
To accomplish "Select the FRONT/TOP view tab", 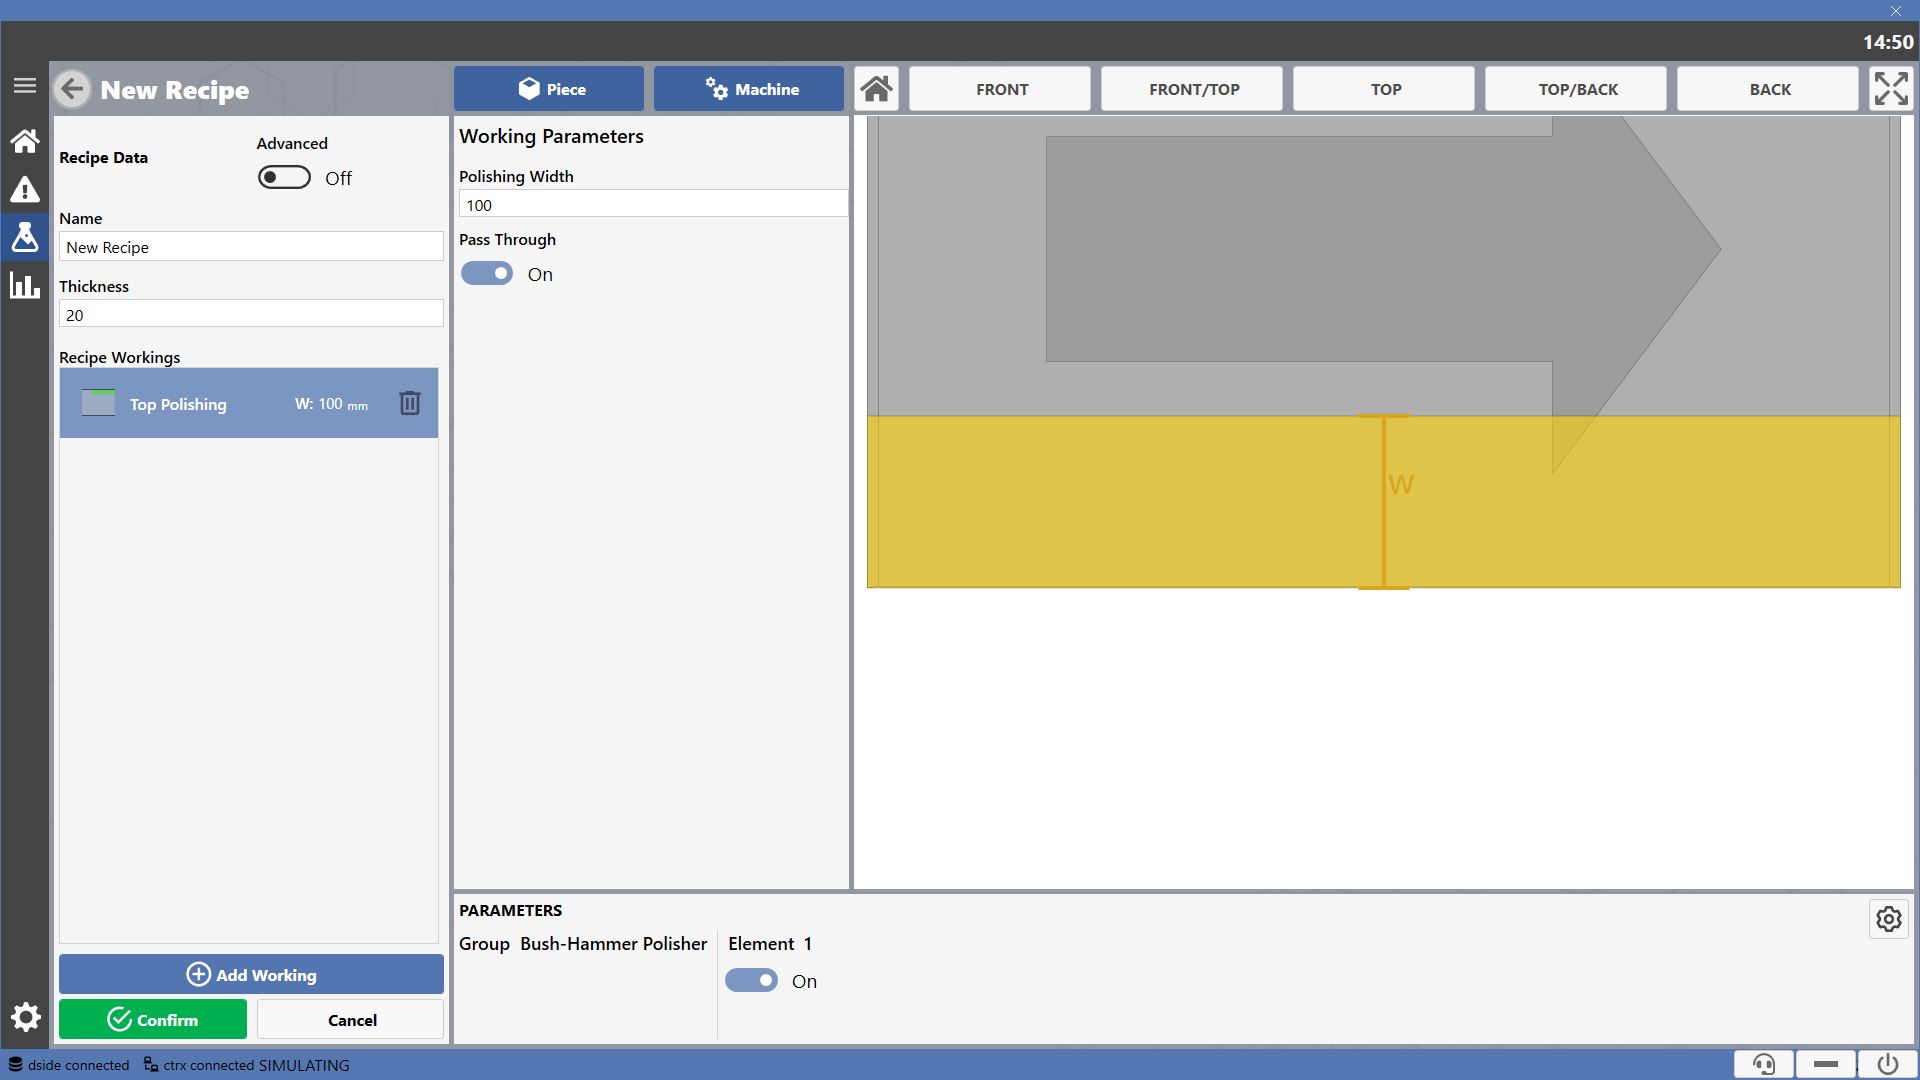I will coord(1192,89).
